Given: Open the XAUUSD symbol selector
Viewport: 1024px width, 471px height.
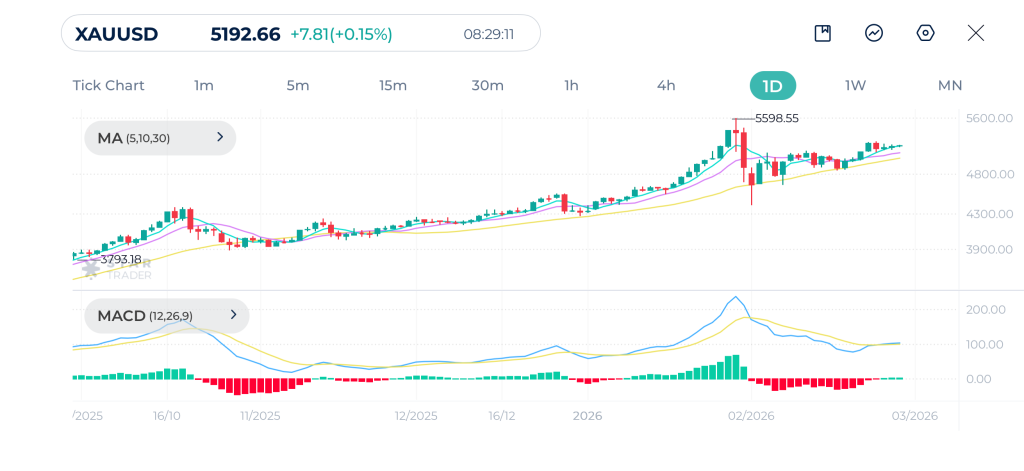Looking at the screenshot, I should click(x=117, y=34).
